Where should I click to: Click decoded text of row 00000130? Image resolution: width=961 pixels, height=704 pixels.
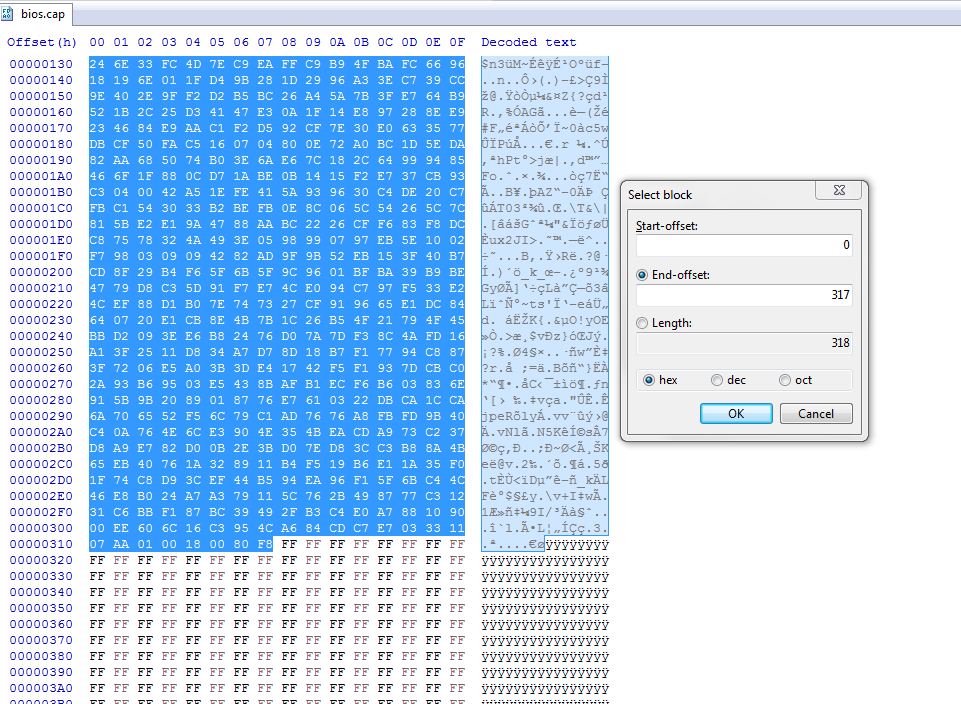point(545,64)
